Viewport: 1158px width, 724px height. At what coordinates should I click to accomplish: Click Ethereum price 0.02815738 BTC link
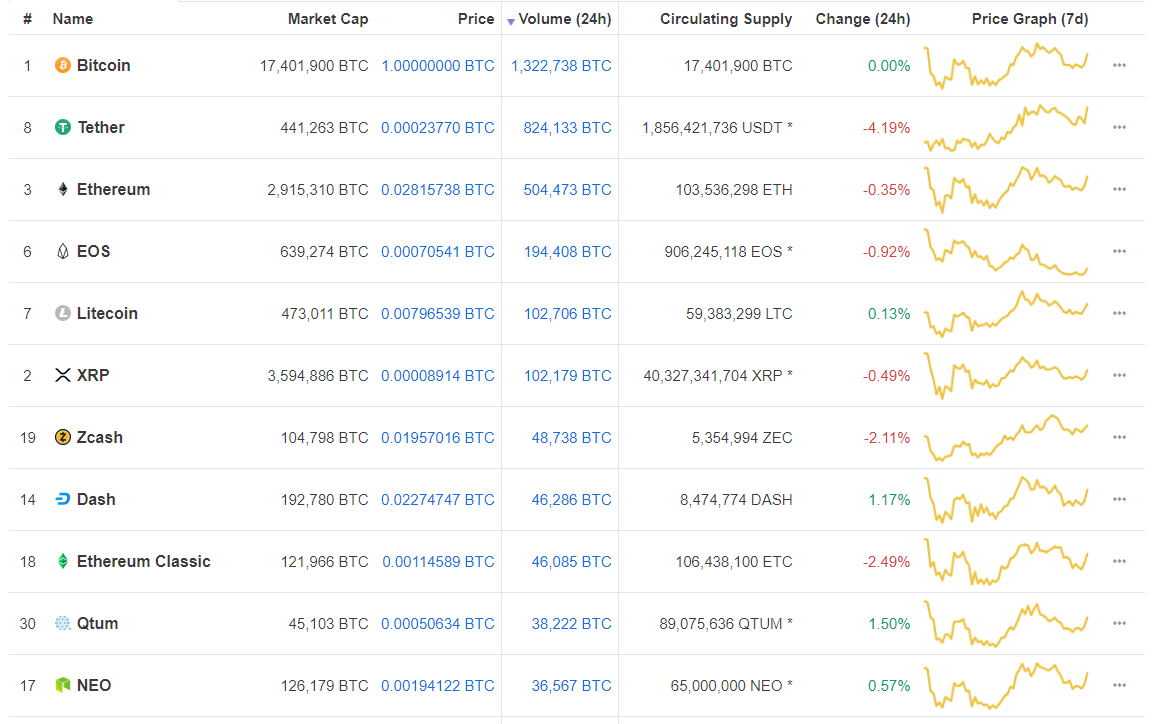click(x=437, y=190)
